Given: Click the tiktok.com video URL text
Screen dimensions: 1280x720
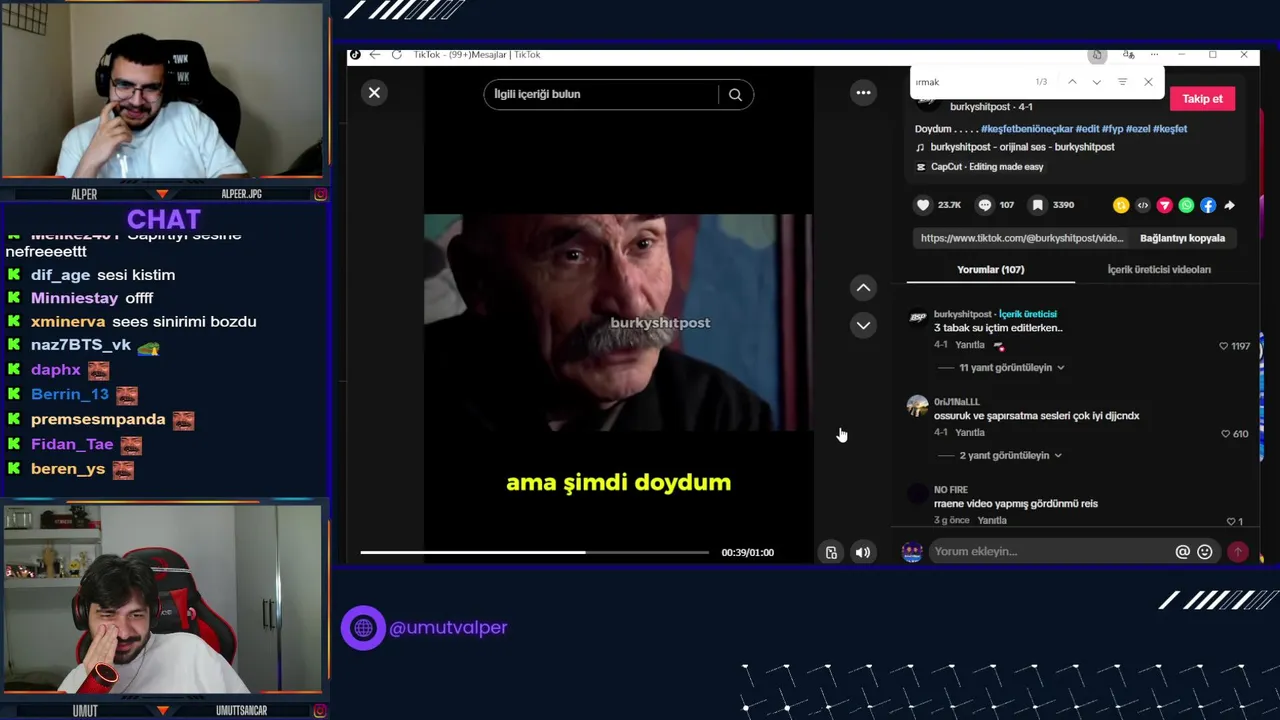Looking at the screenshot, I should click(x=1022, y=238).
